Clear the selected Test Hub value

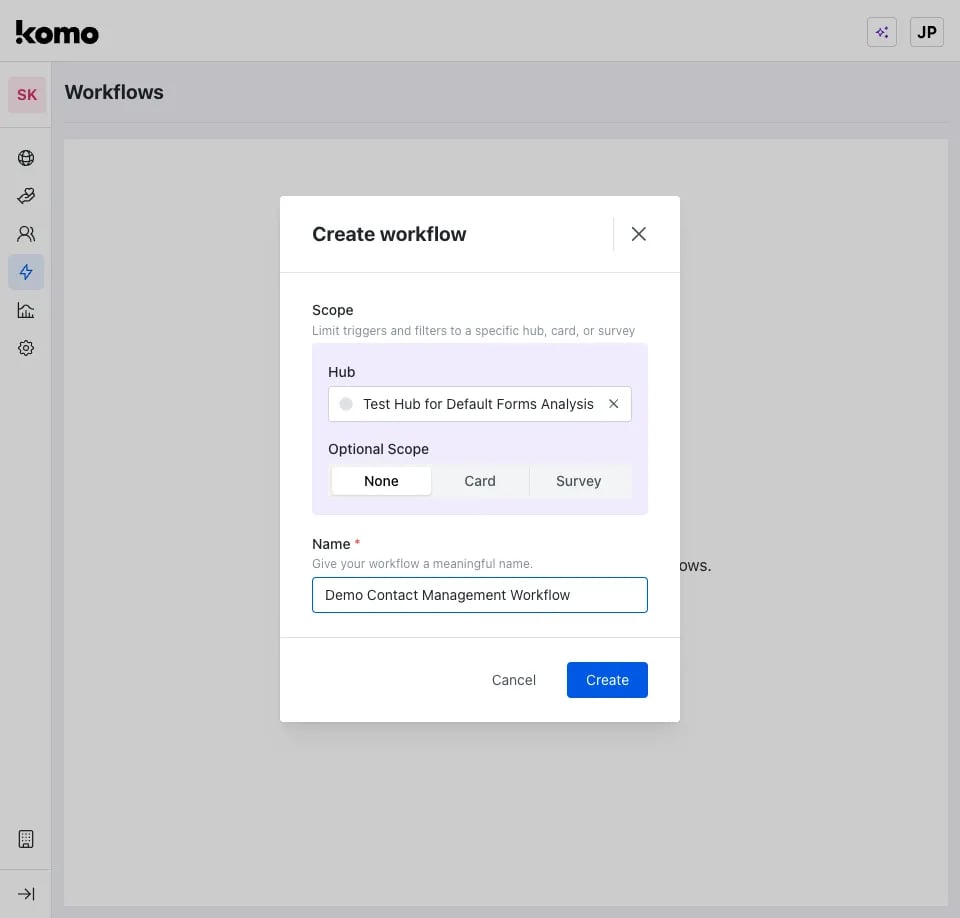613,404
